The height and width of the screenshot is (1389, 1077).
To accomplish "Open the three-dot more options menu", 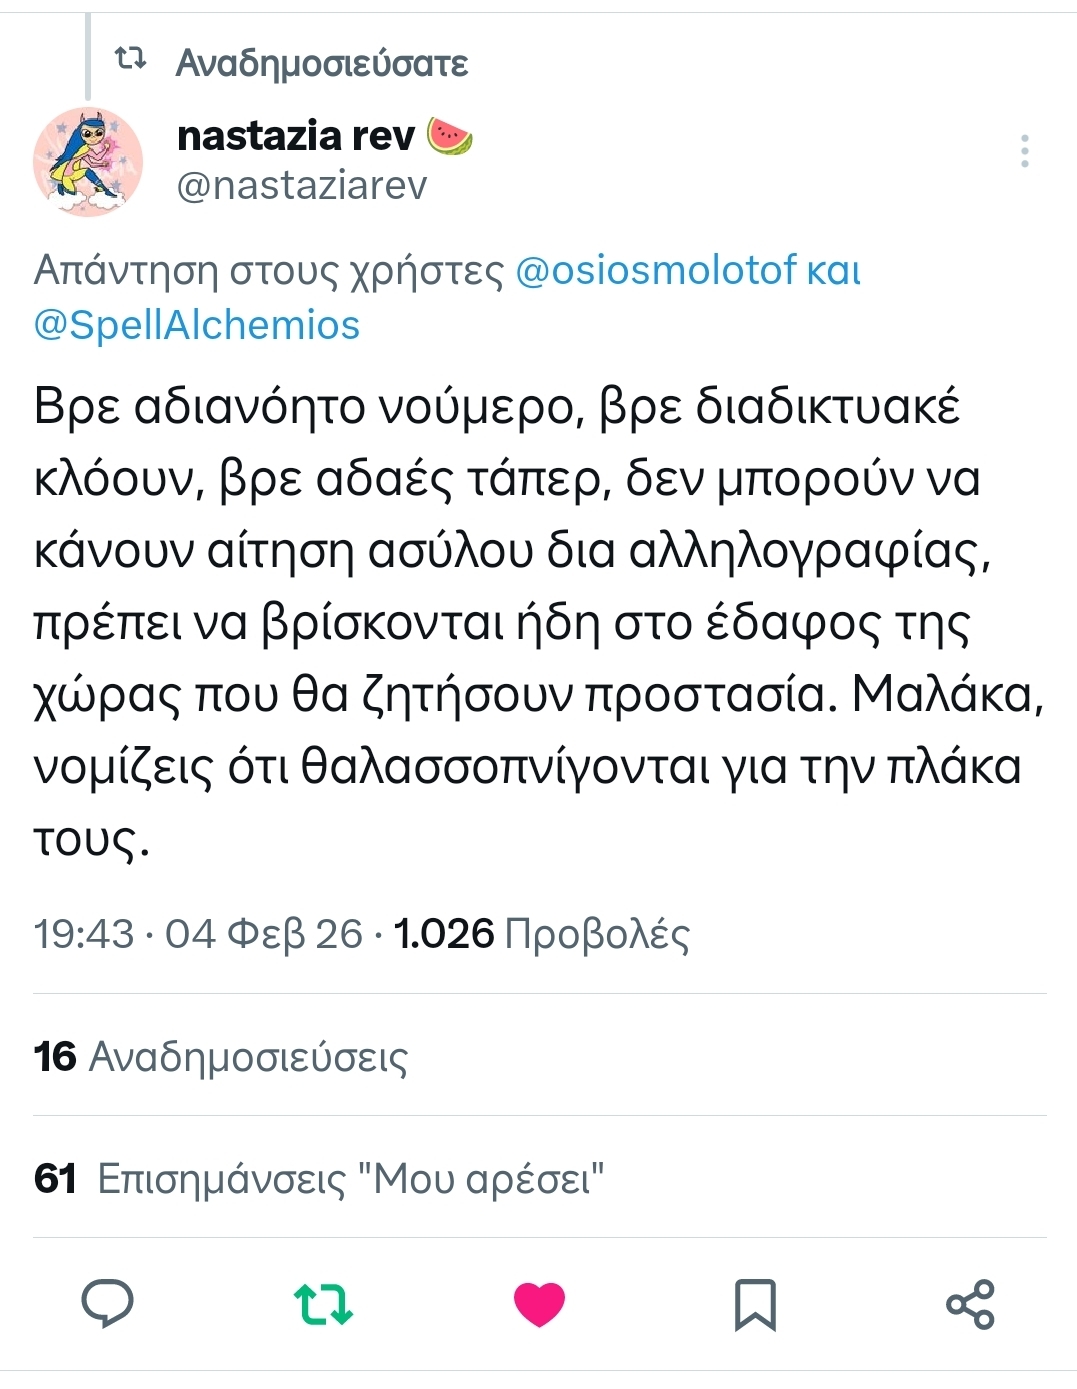I will 1025,151.
